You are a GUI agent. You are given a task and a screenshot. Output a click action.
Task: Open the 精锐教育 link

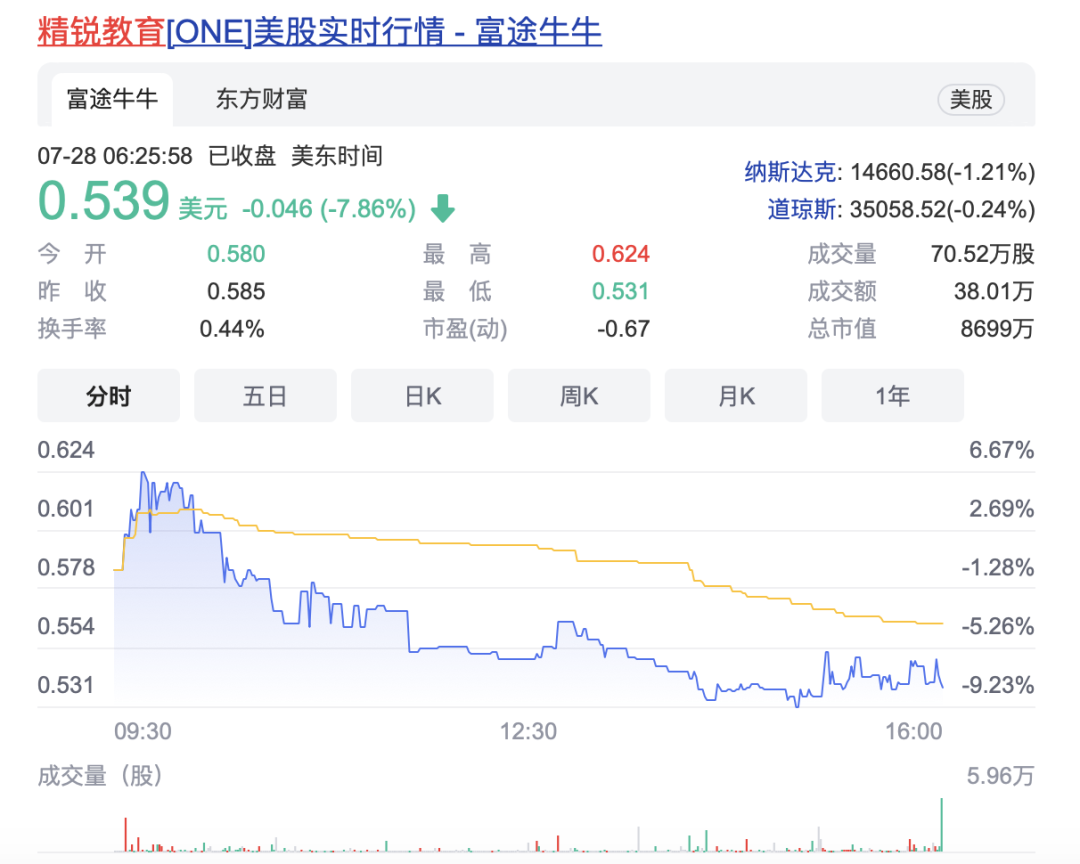[100, 32]
